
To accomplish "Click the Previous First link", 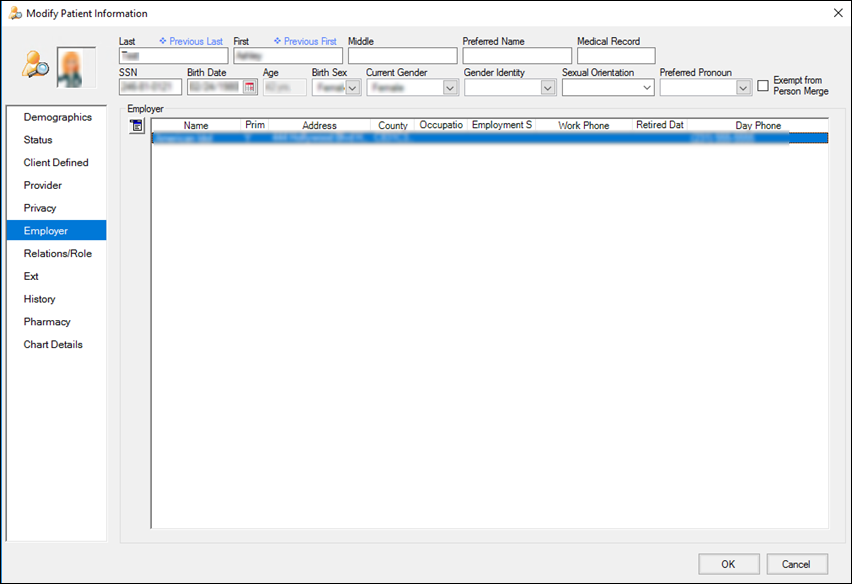I will click(x=310, y=41).
